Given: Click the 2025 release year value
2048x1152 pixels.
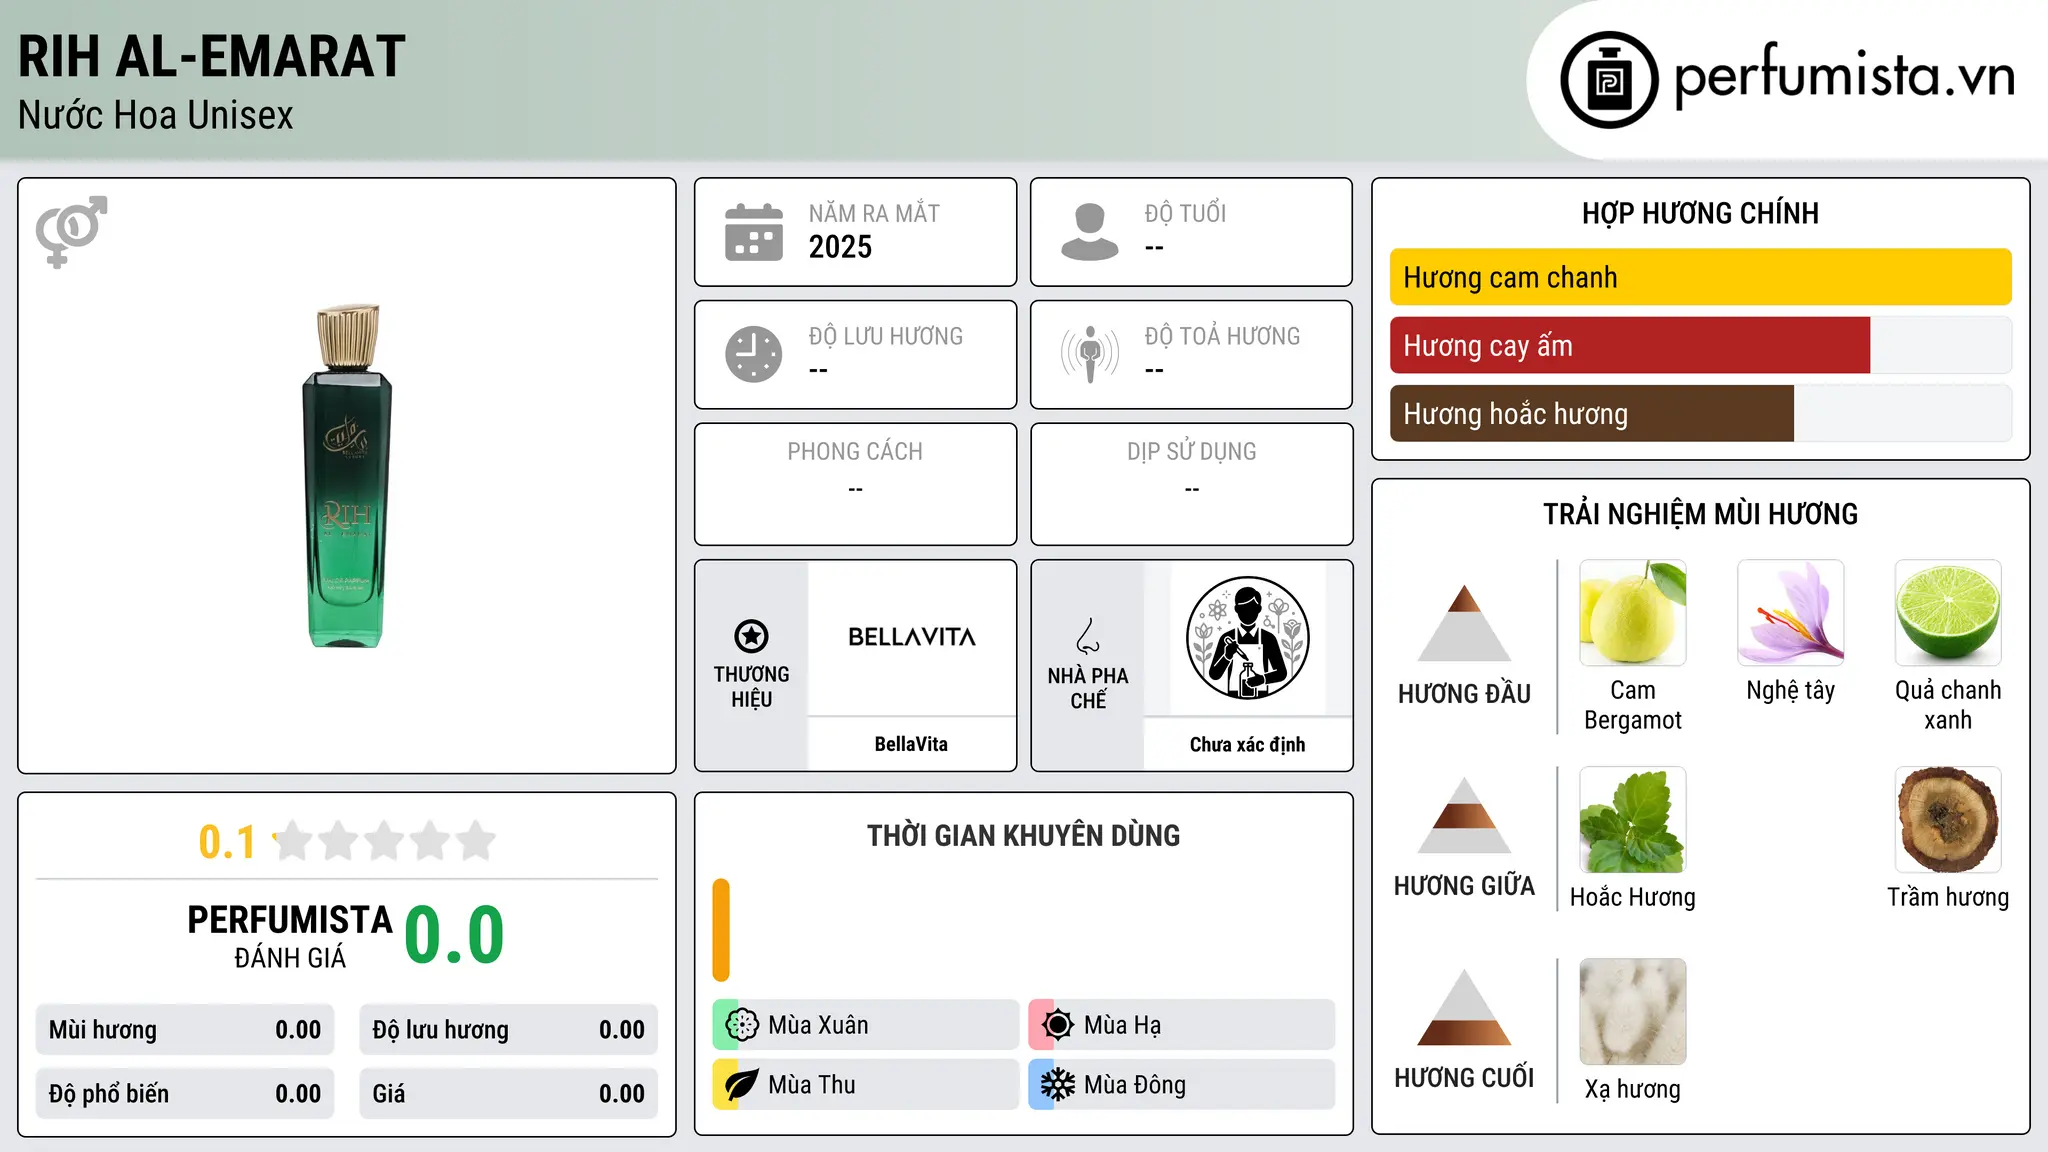Looking at the screenshot, I should click(840, 247).
